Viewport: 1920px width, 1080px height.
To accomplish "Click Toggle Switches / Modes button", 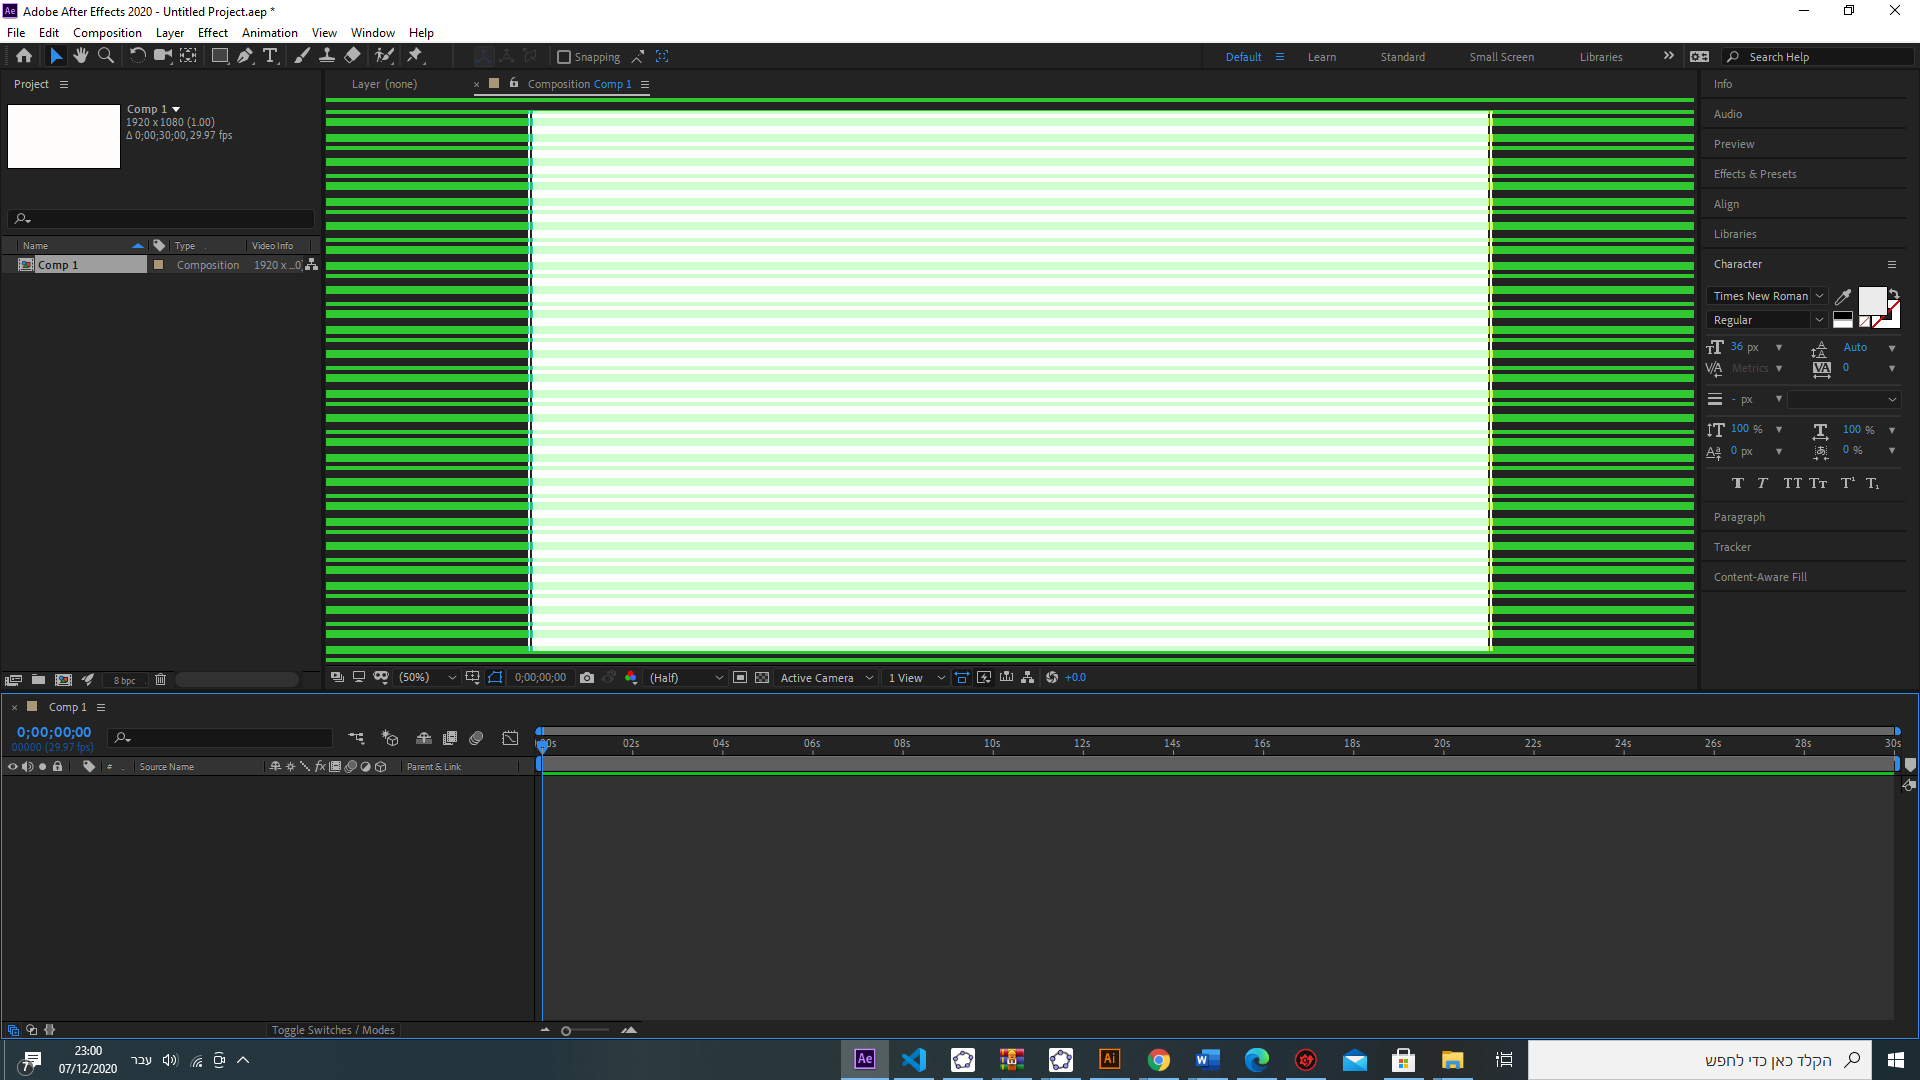I will (333, 1030).
